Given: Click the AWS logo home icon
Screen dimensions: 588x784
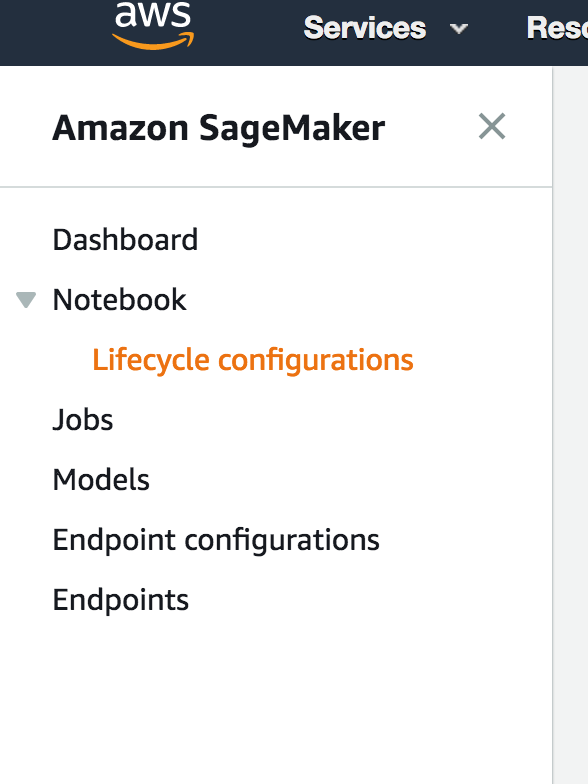Looking at the screenshot, I should 153,25.
